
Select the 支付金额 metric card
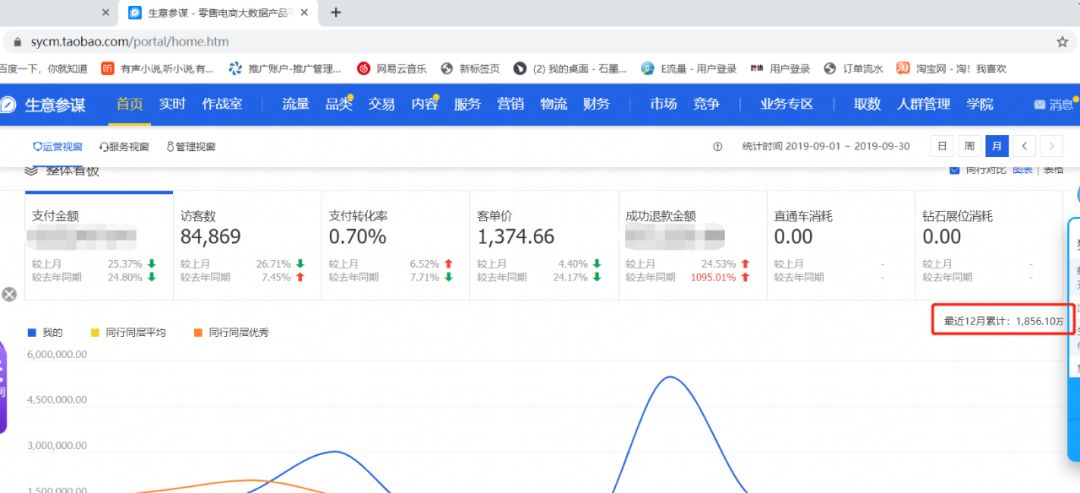point(98,246)
